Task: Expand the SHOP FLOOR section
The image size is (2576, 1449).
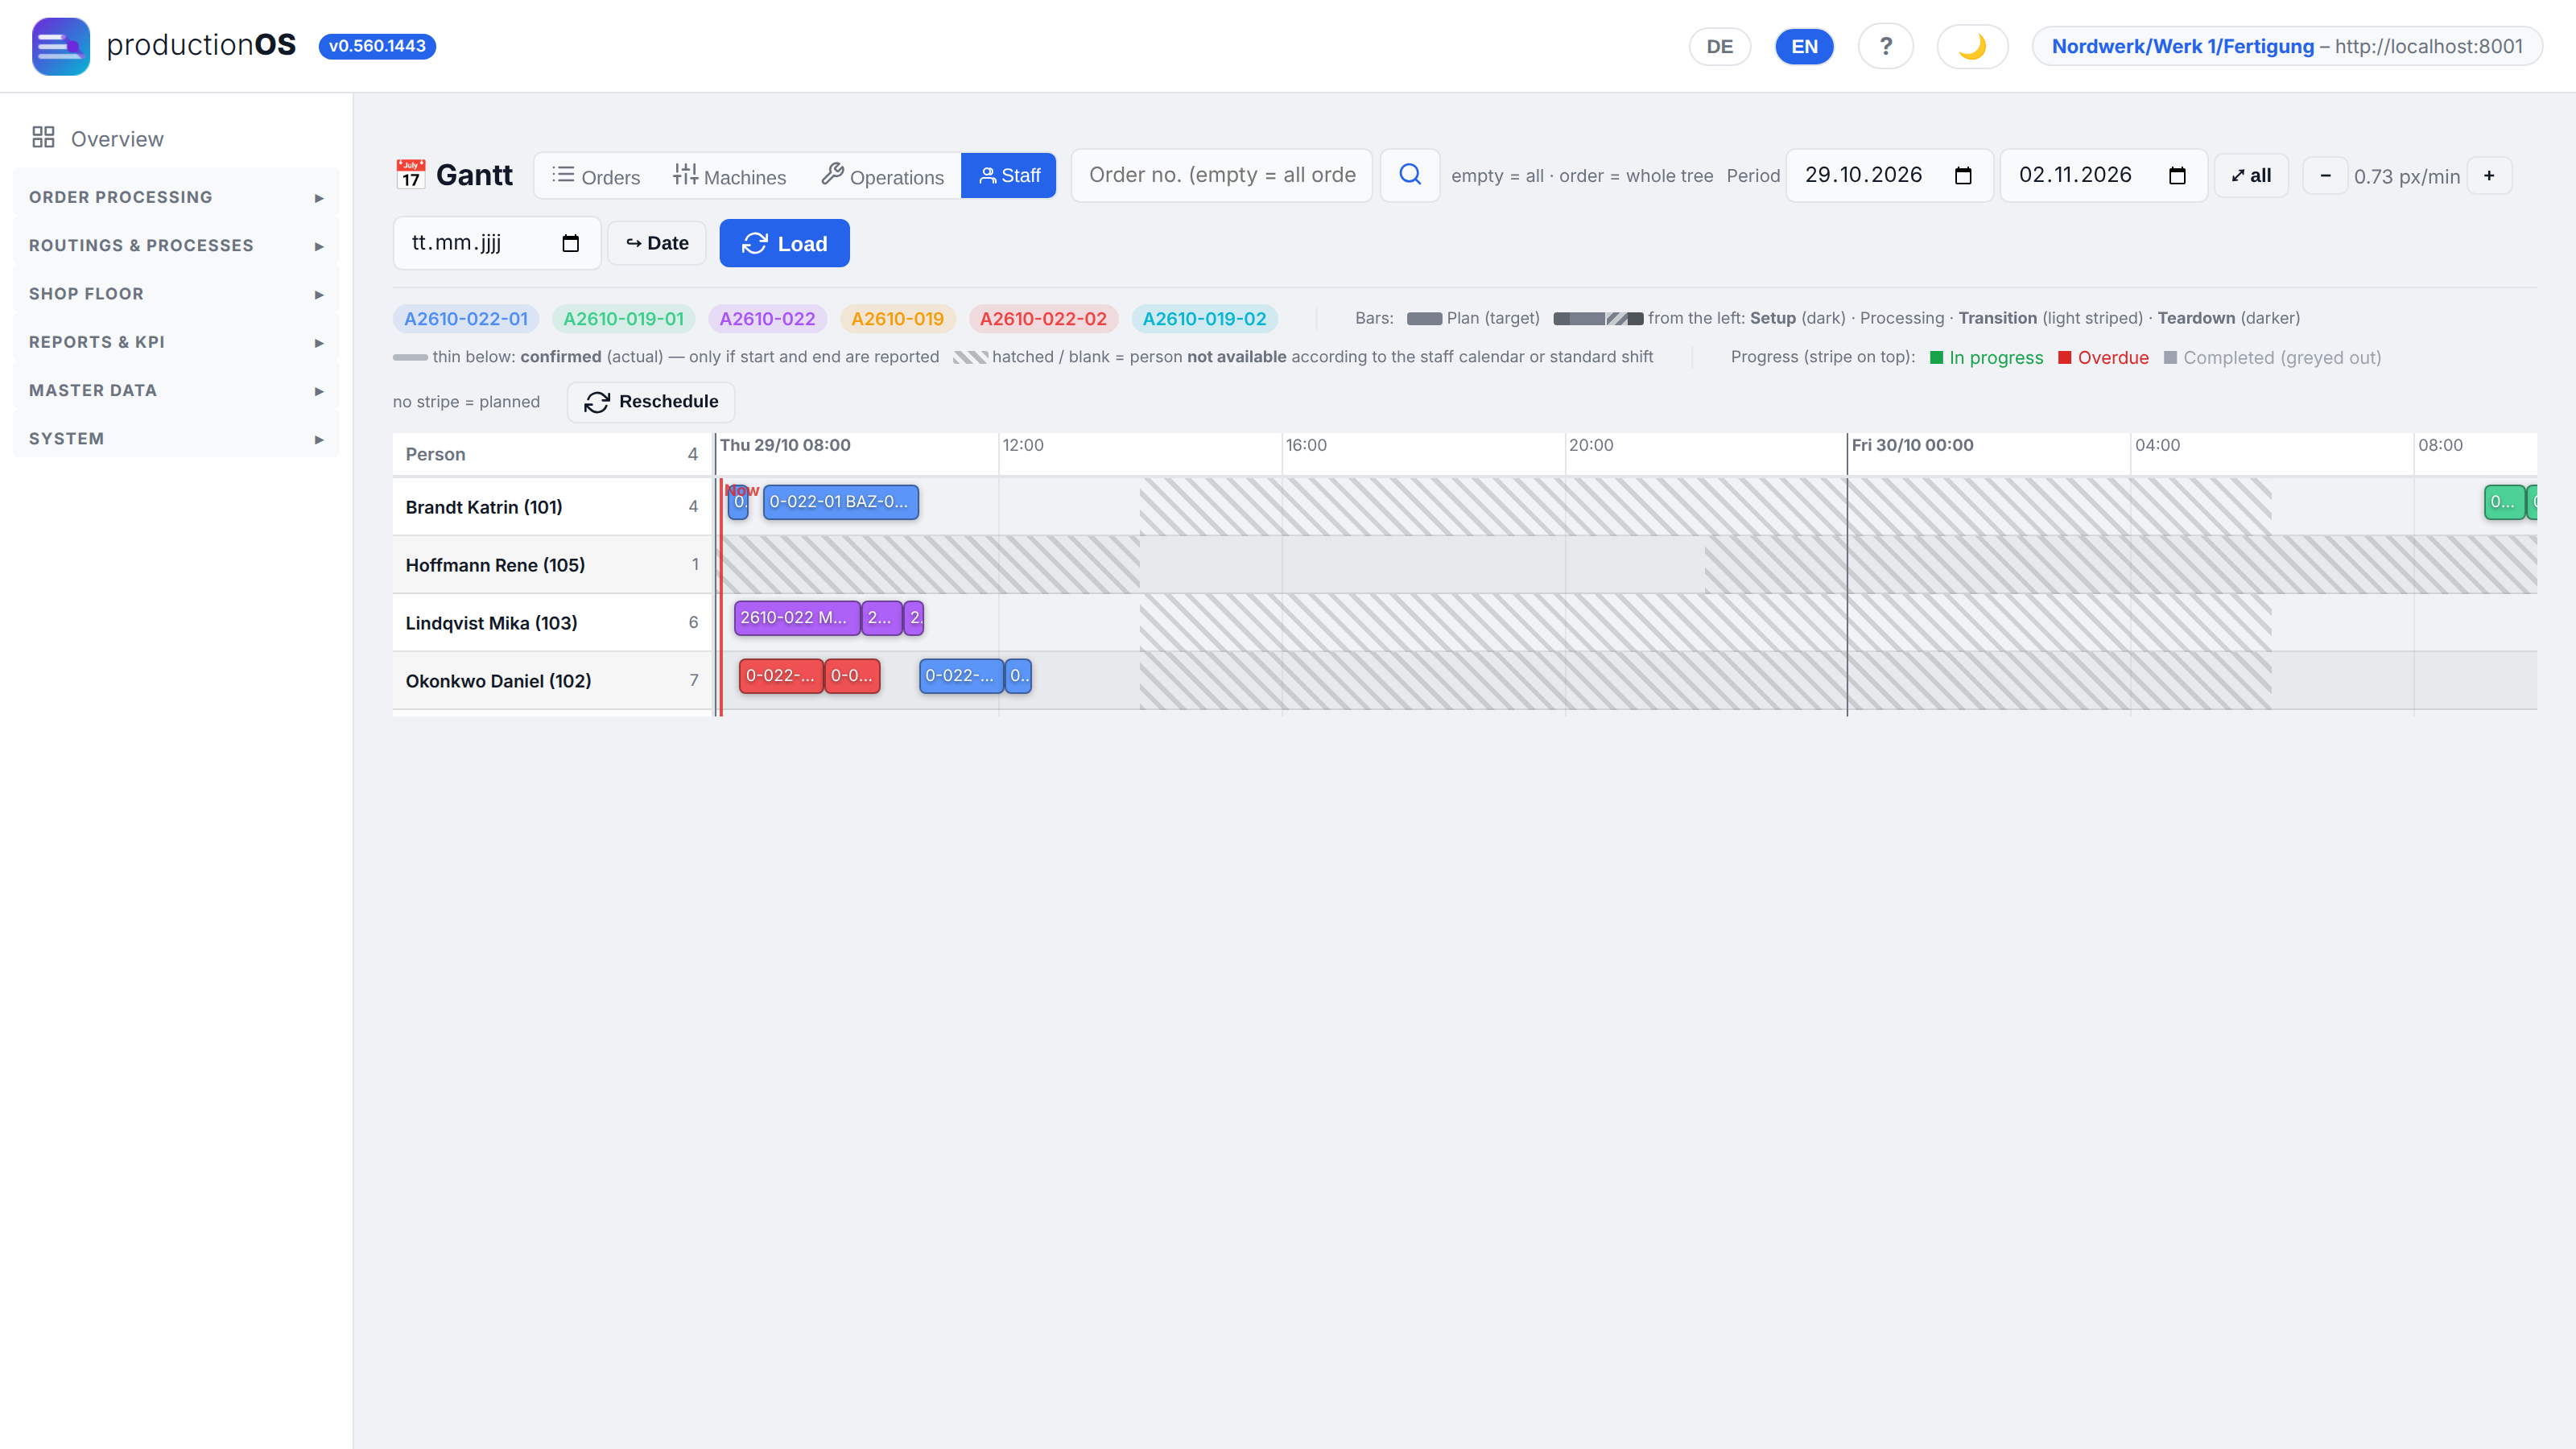Action: tap(176, 294)
